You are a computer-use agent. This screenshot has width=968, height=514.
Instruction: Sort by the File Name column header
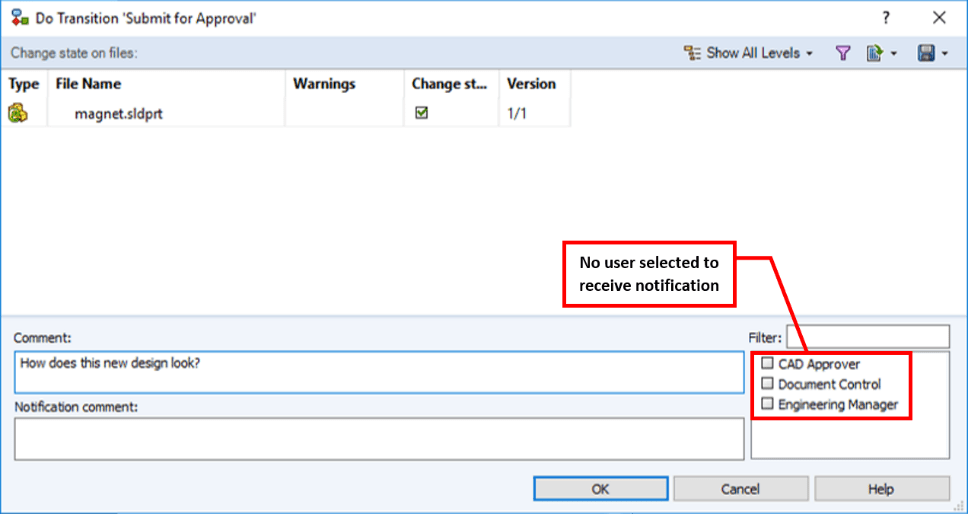click(x=88, y=84)
